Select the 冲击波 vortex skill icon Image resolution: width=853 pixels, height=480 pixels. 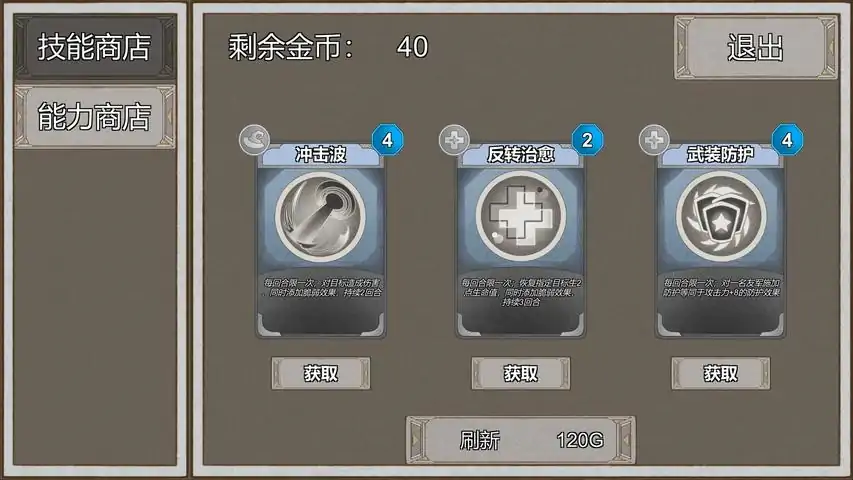[320, 217]
